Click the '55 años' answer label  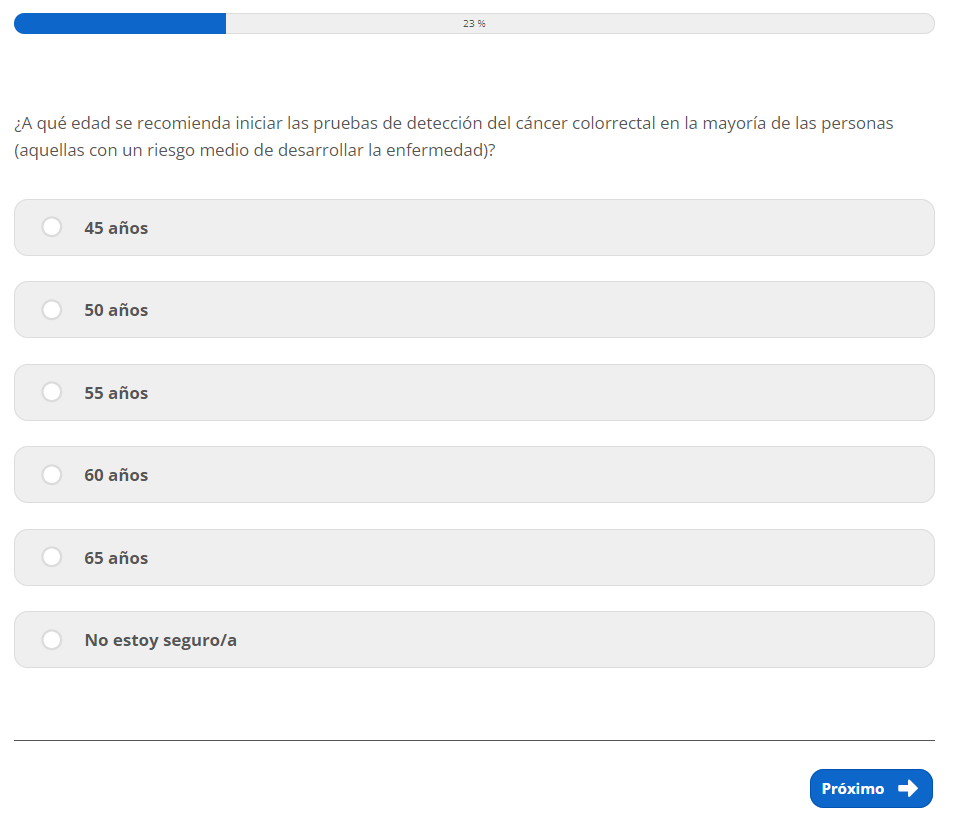coord(116,393)
